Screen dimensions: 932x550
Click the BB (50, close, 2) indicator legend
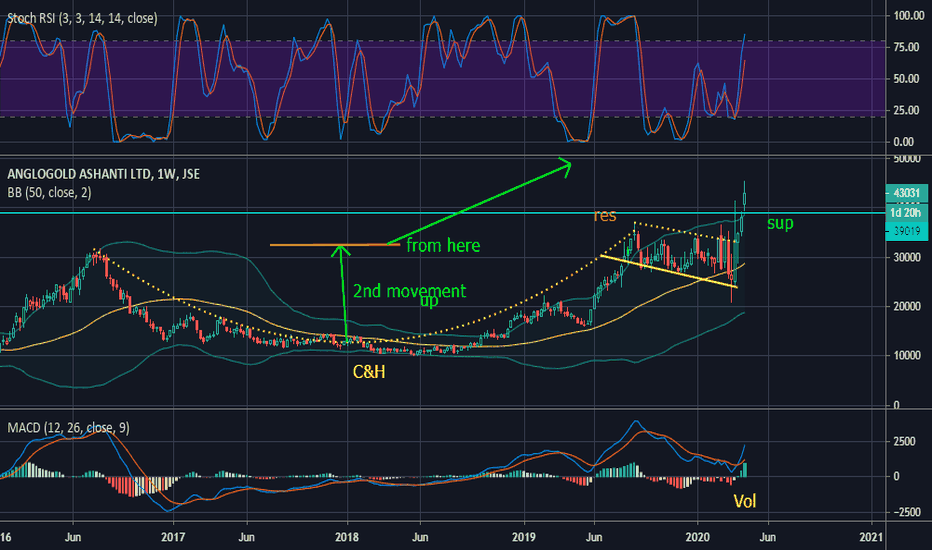click(49, 193)
